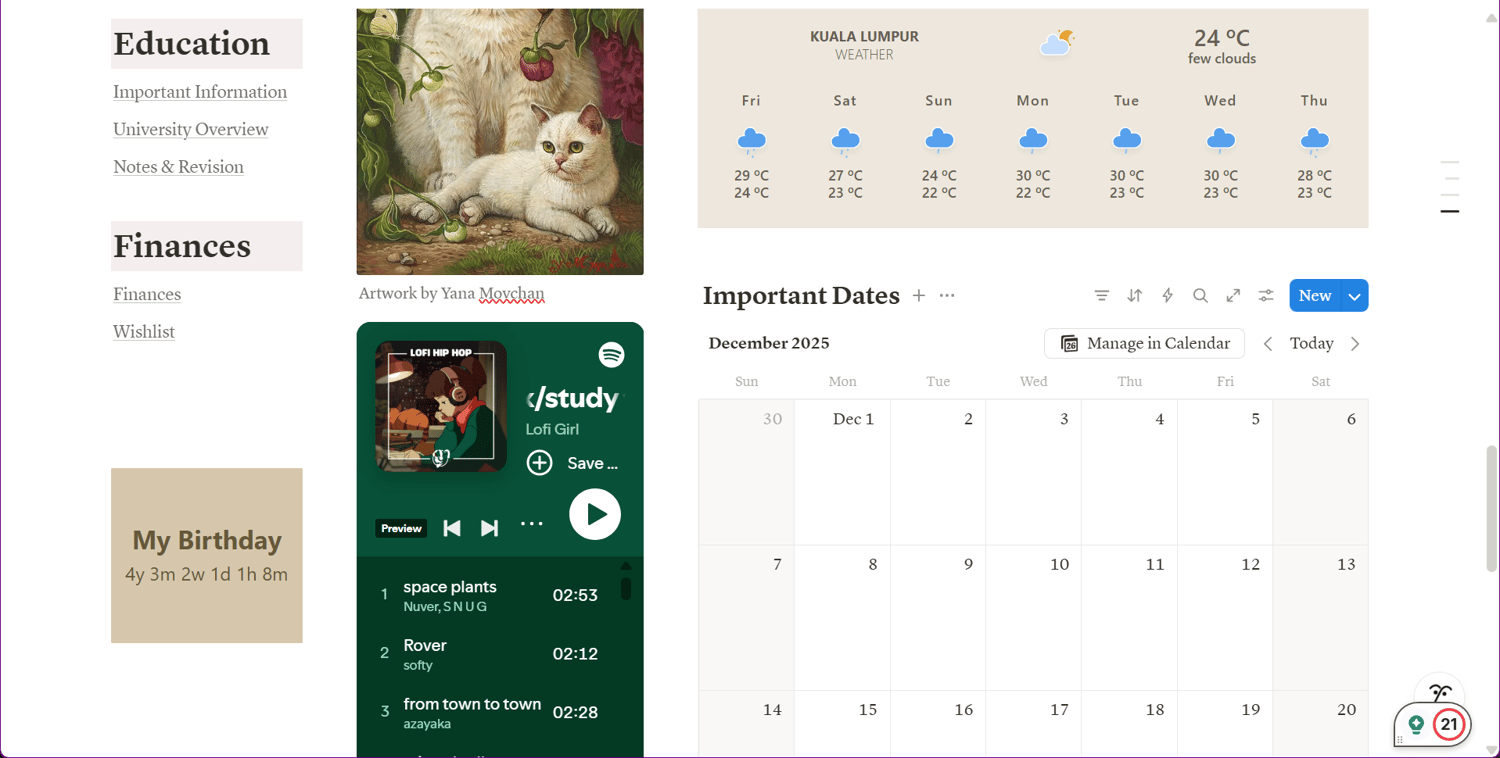Open the University Overview page
The height and width of the screenshot is (758, 1500).
(x=191, y=129)
